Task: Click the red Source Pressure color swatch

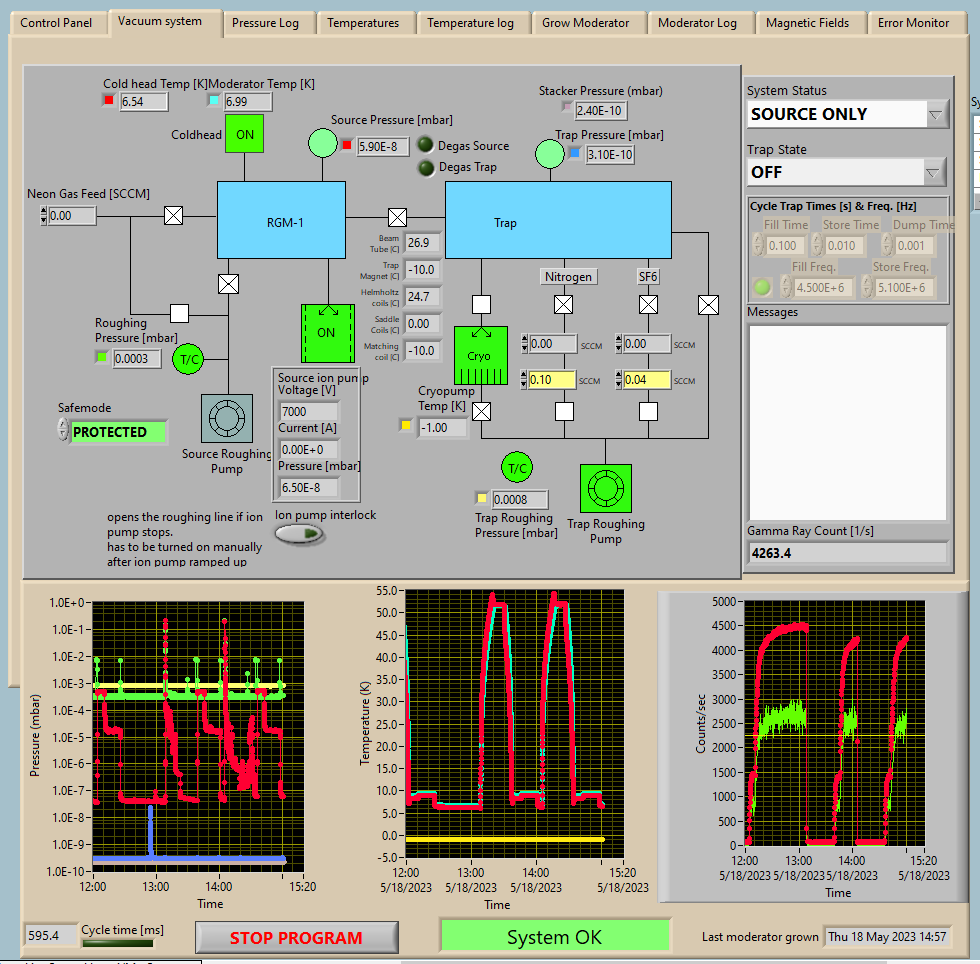Action: [x=347, y=146]
